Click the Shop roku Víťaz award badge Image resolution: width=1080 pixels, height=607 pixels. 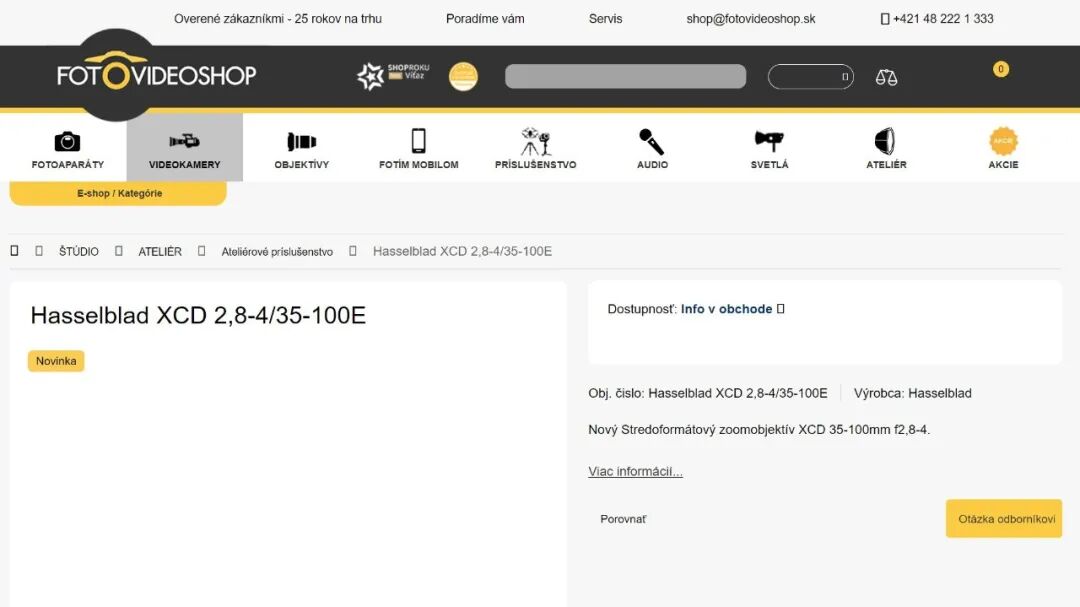(393, 76)
